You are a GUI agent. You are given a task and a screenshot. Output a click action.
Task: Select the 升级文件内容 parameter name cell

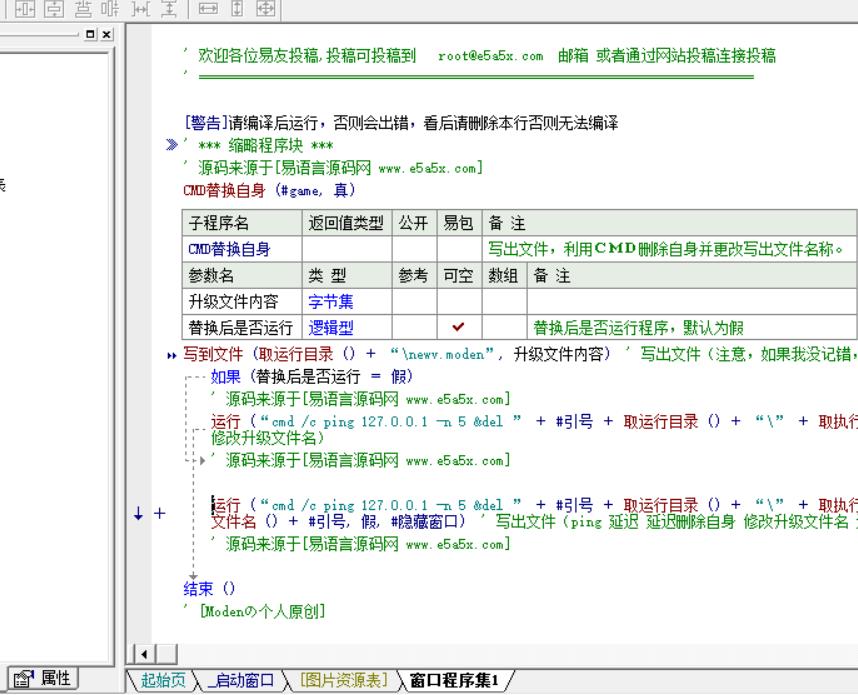click(x=242, y=302)
